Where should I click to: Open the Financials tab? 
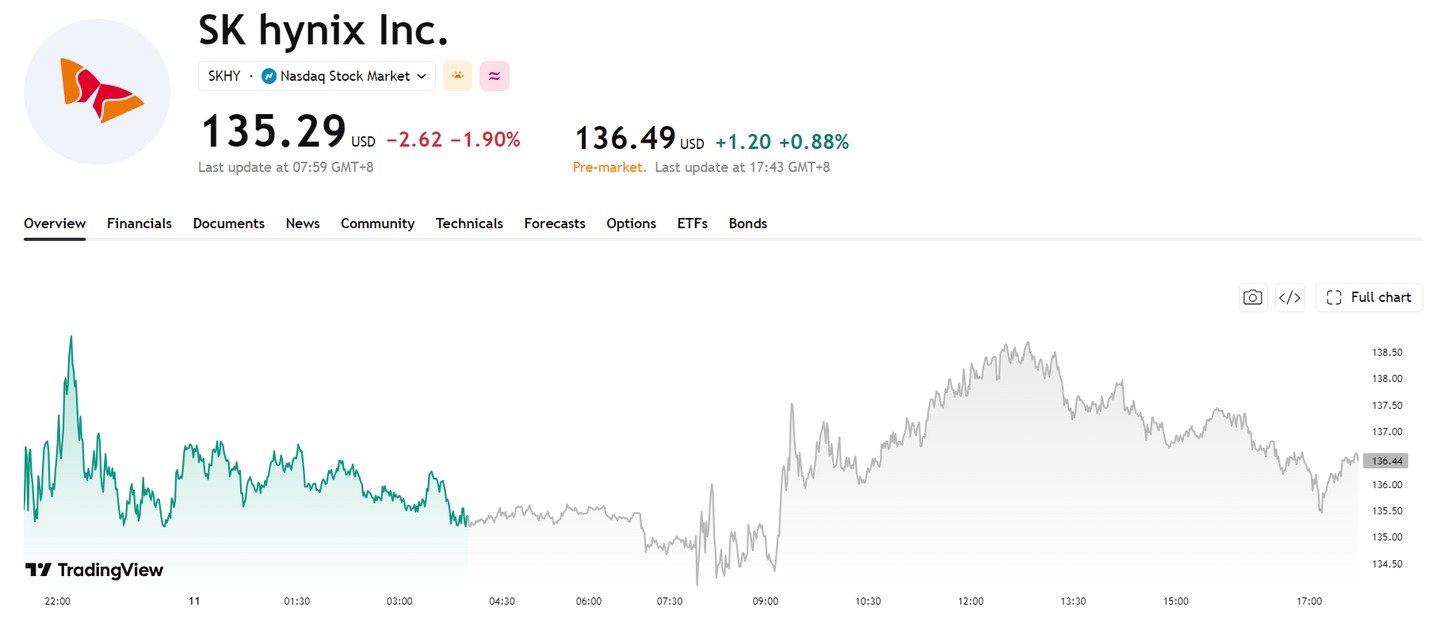click(x=139, y=223)
